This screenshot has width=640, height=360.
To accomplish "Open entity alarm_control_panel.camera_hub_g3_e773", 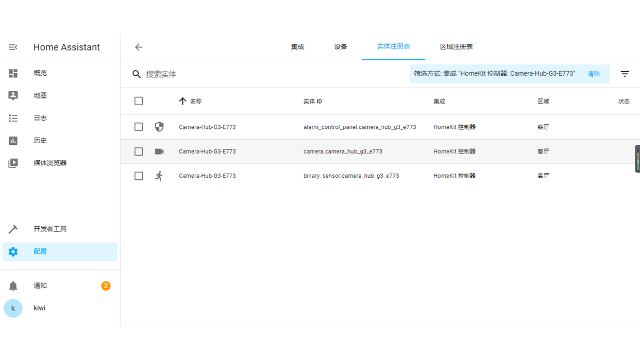I will click(360, 127).
